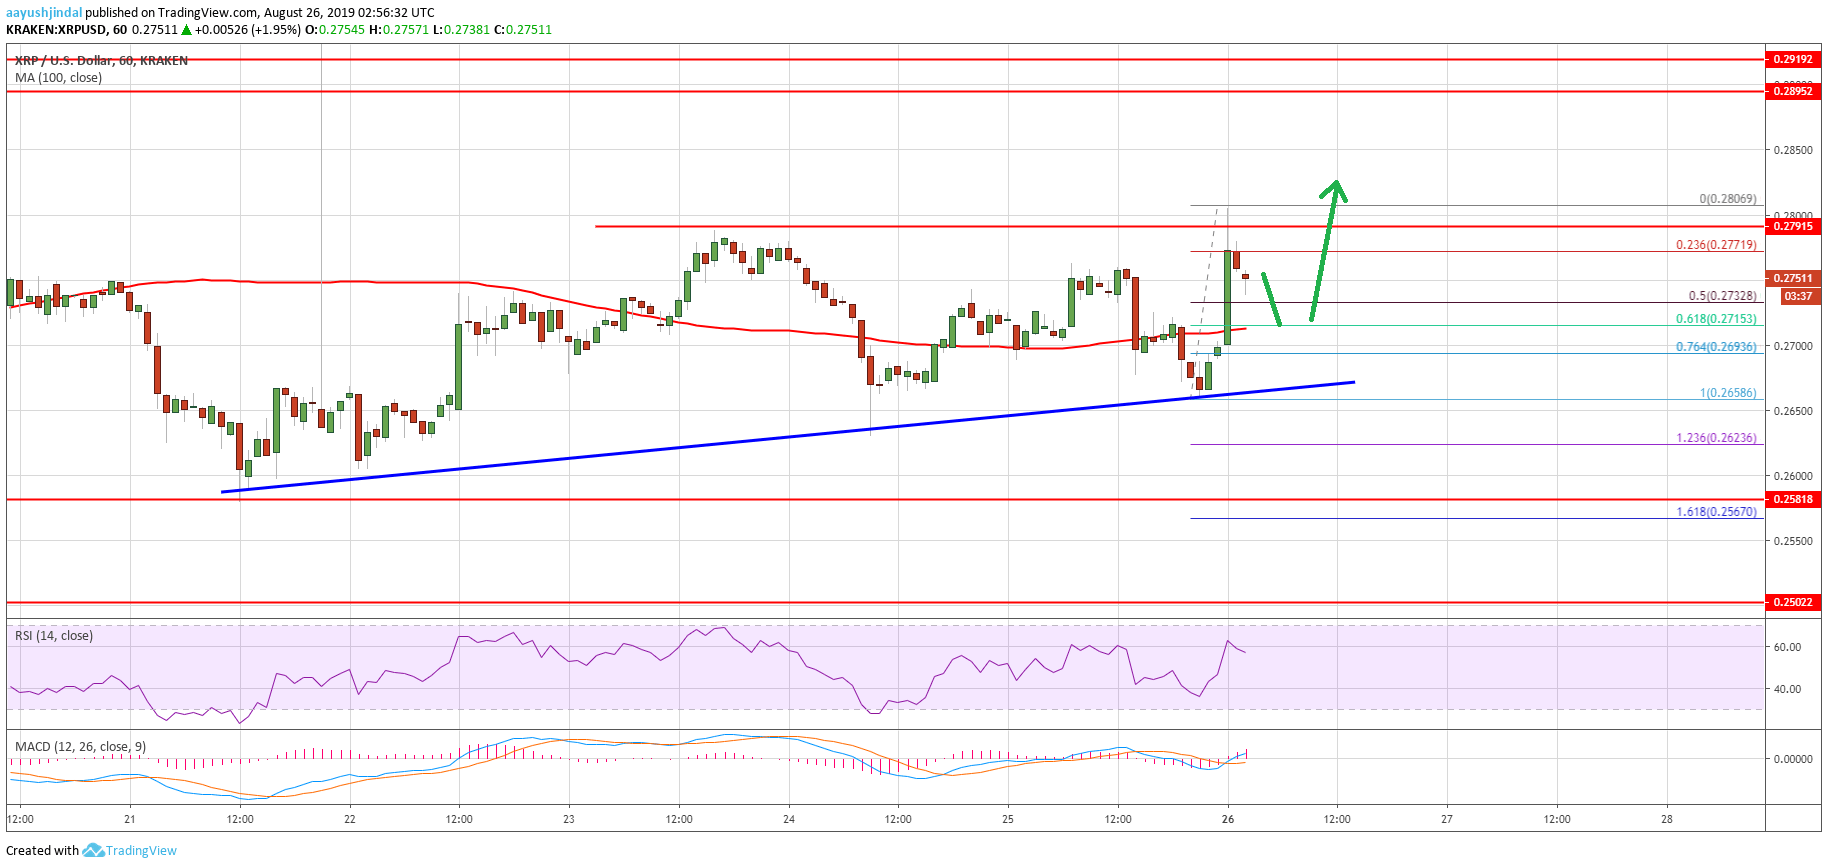Click the date 28 on time axis
Screen dimensions: 1828x868
[x=1667, y=819]
